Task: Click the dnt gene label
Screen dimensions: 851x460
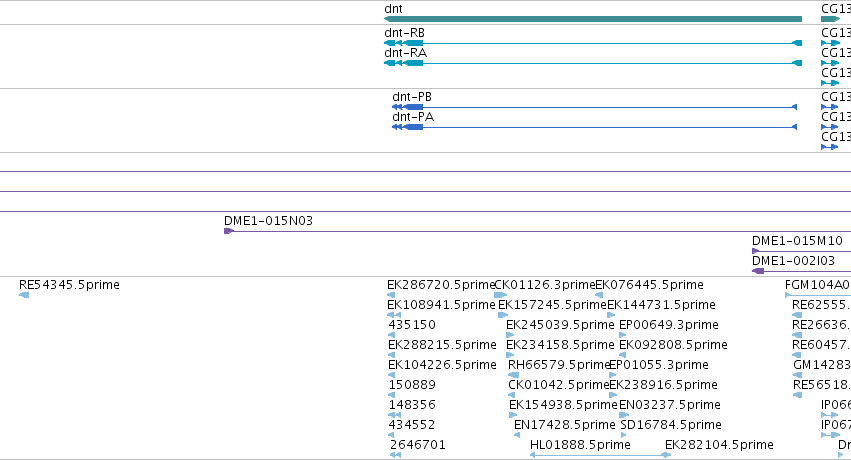Action: click(393, 9)
